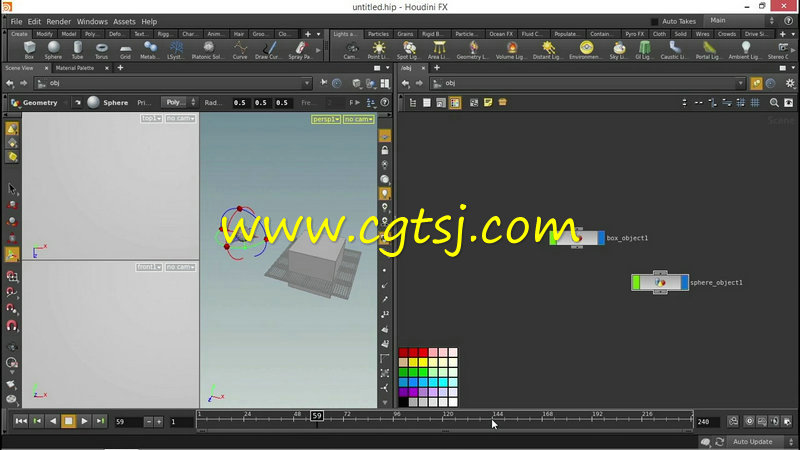Select the sphere_object1 node

[660, 282]
